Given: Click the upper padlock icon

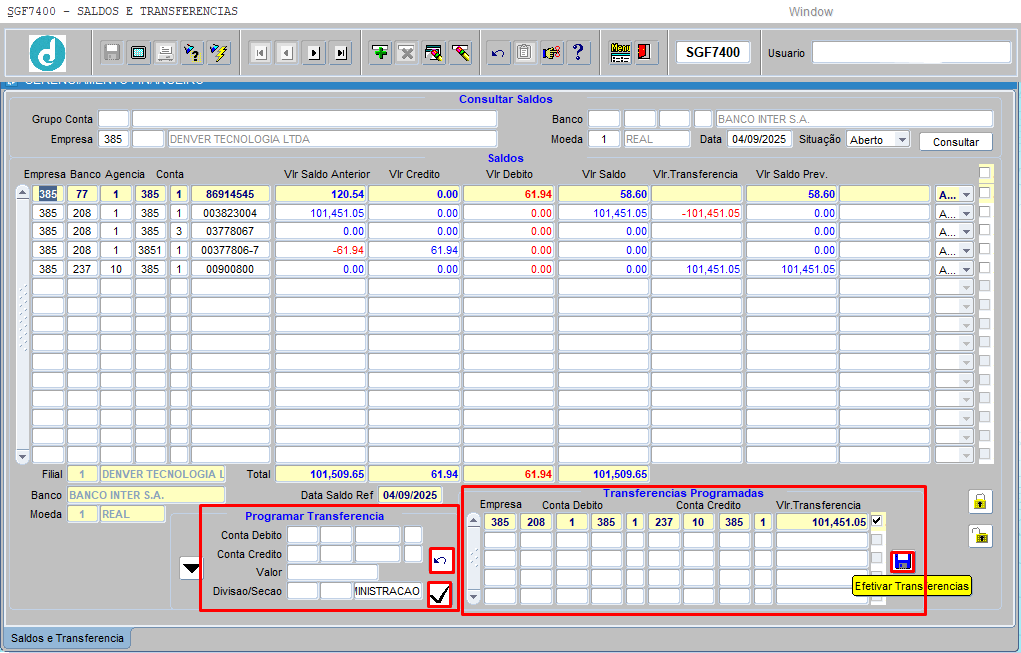Looking at the screenshot, I should (980, 502).
